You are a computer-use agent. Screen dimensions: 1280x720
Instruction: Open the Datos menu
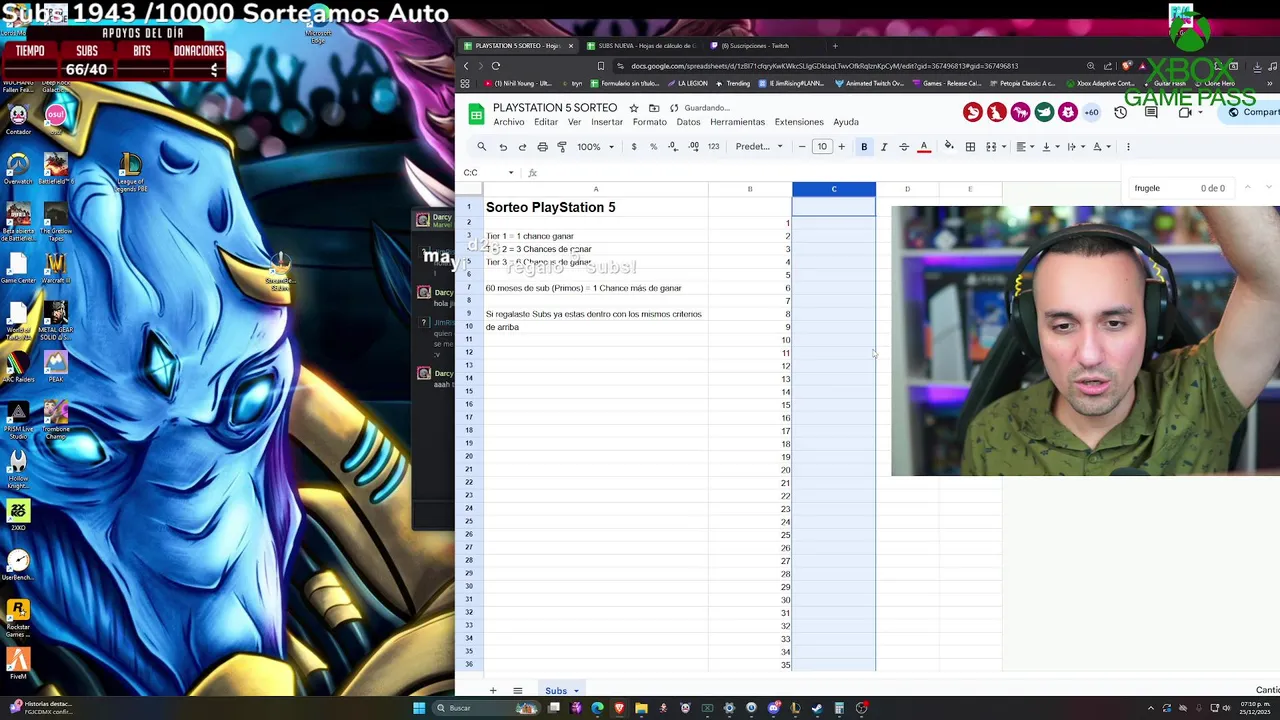tap(688, 122)
